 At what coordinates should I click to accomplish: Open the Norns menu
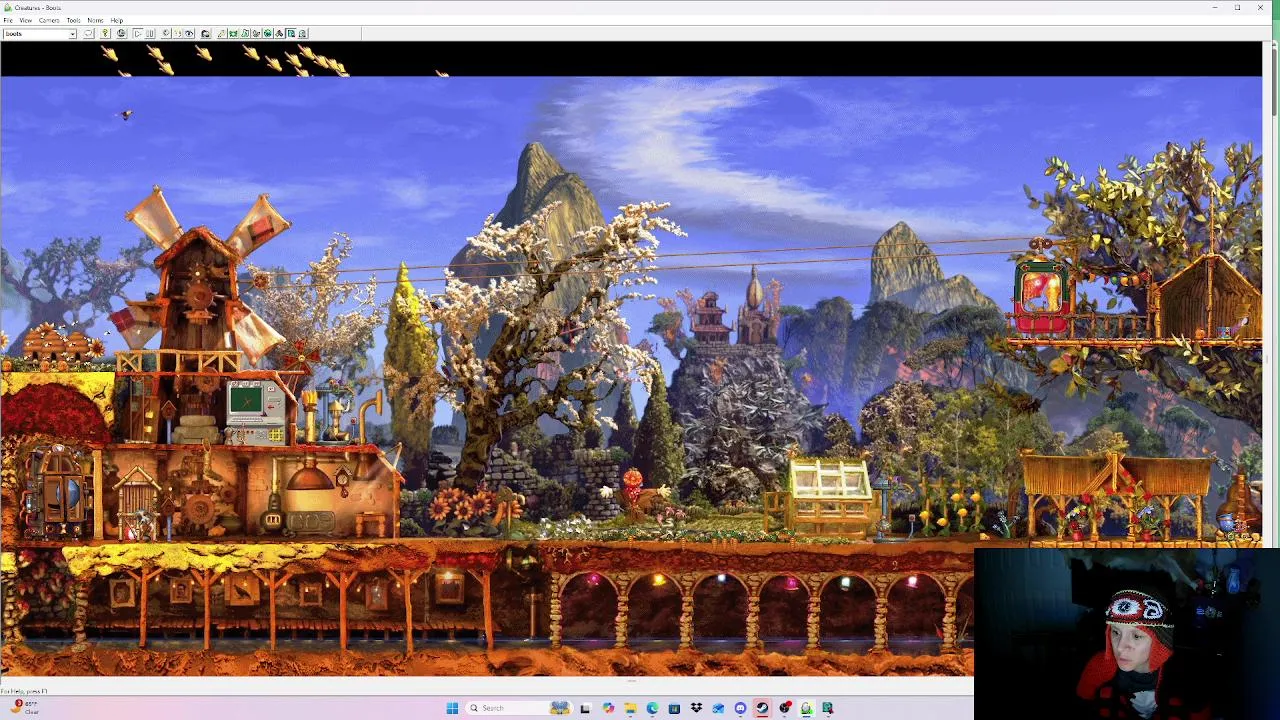click(x=95, y=20)
